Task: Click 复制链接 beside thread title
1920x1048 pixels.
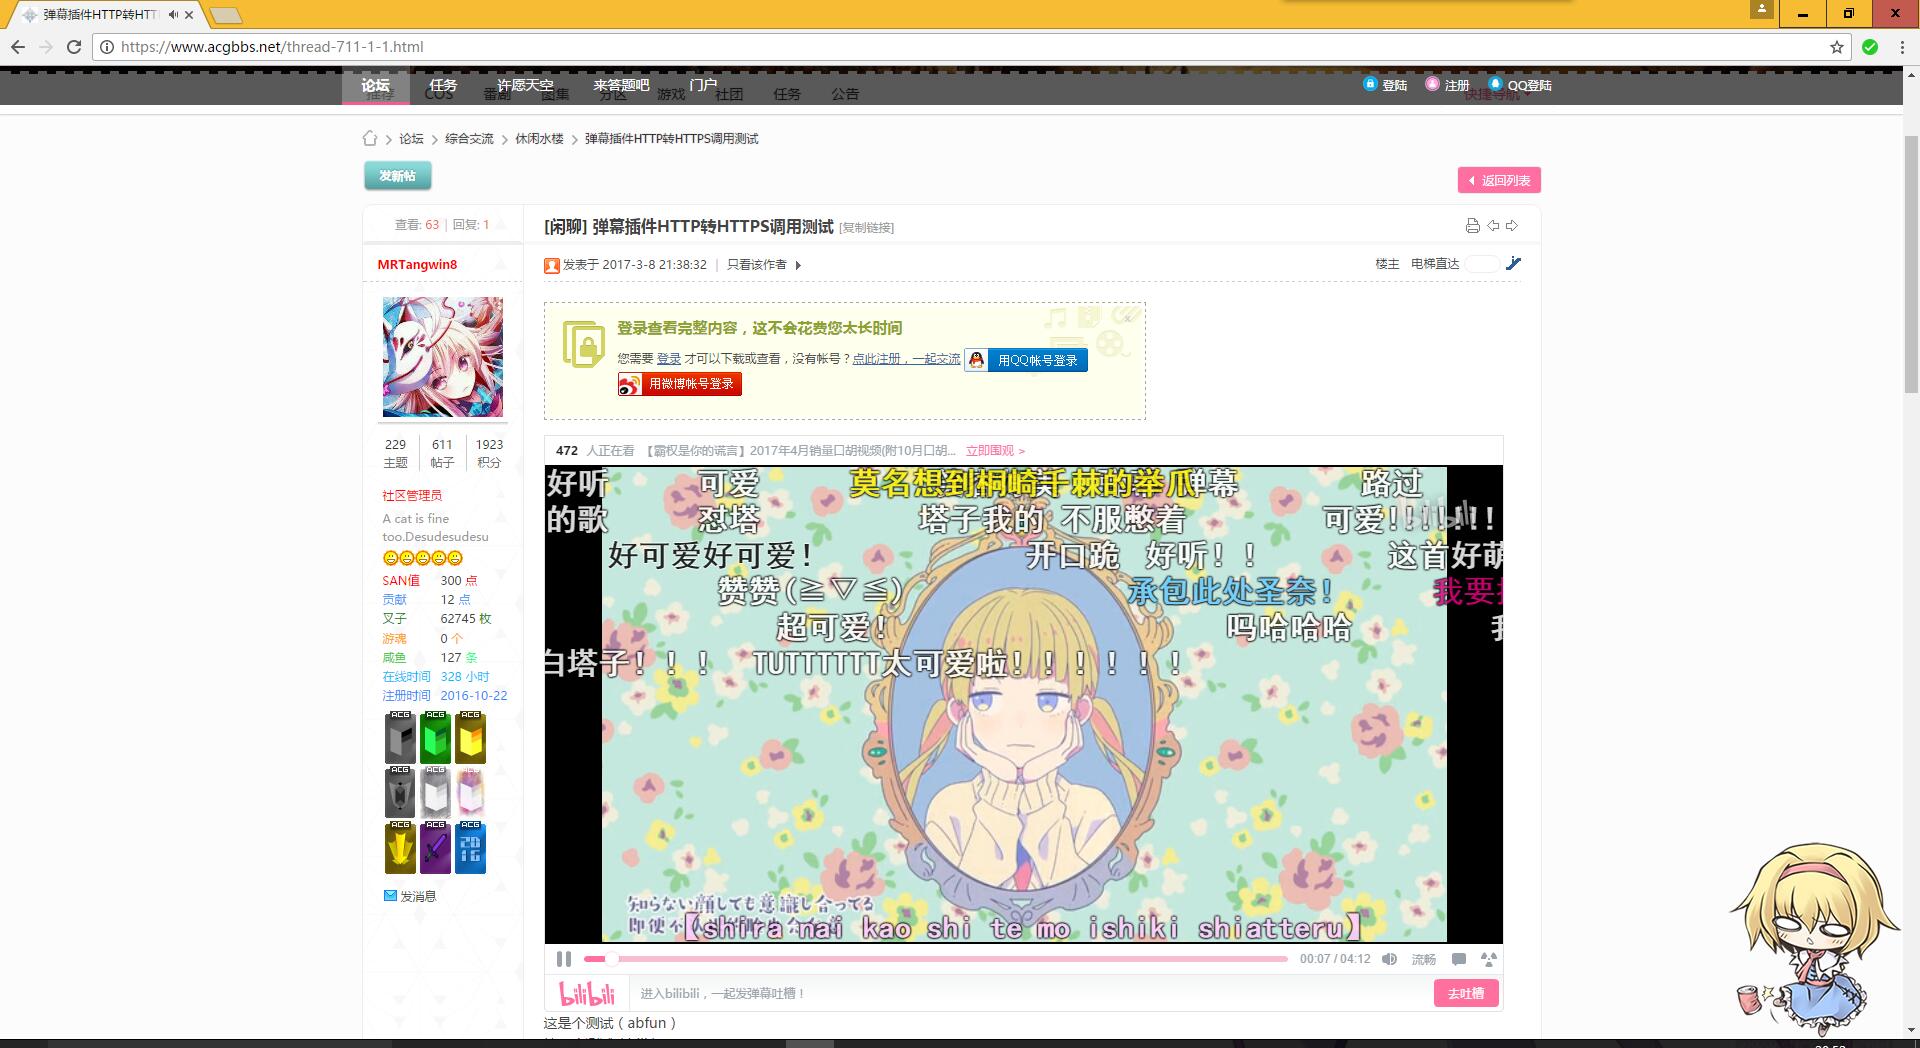Action: [x=866, y=228]
